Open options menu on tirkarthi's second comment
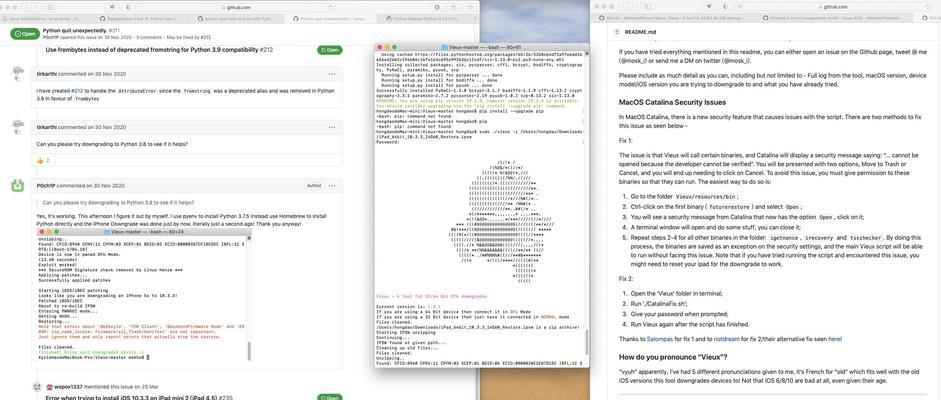Image resolution: width=941 pixels, height=400 pixels. click(x=332, y=127)
